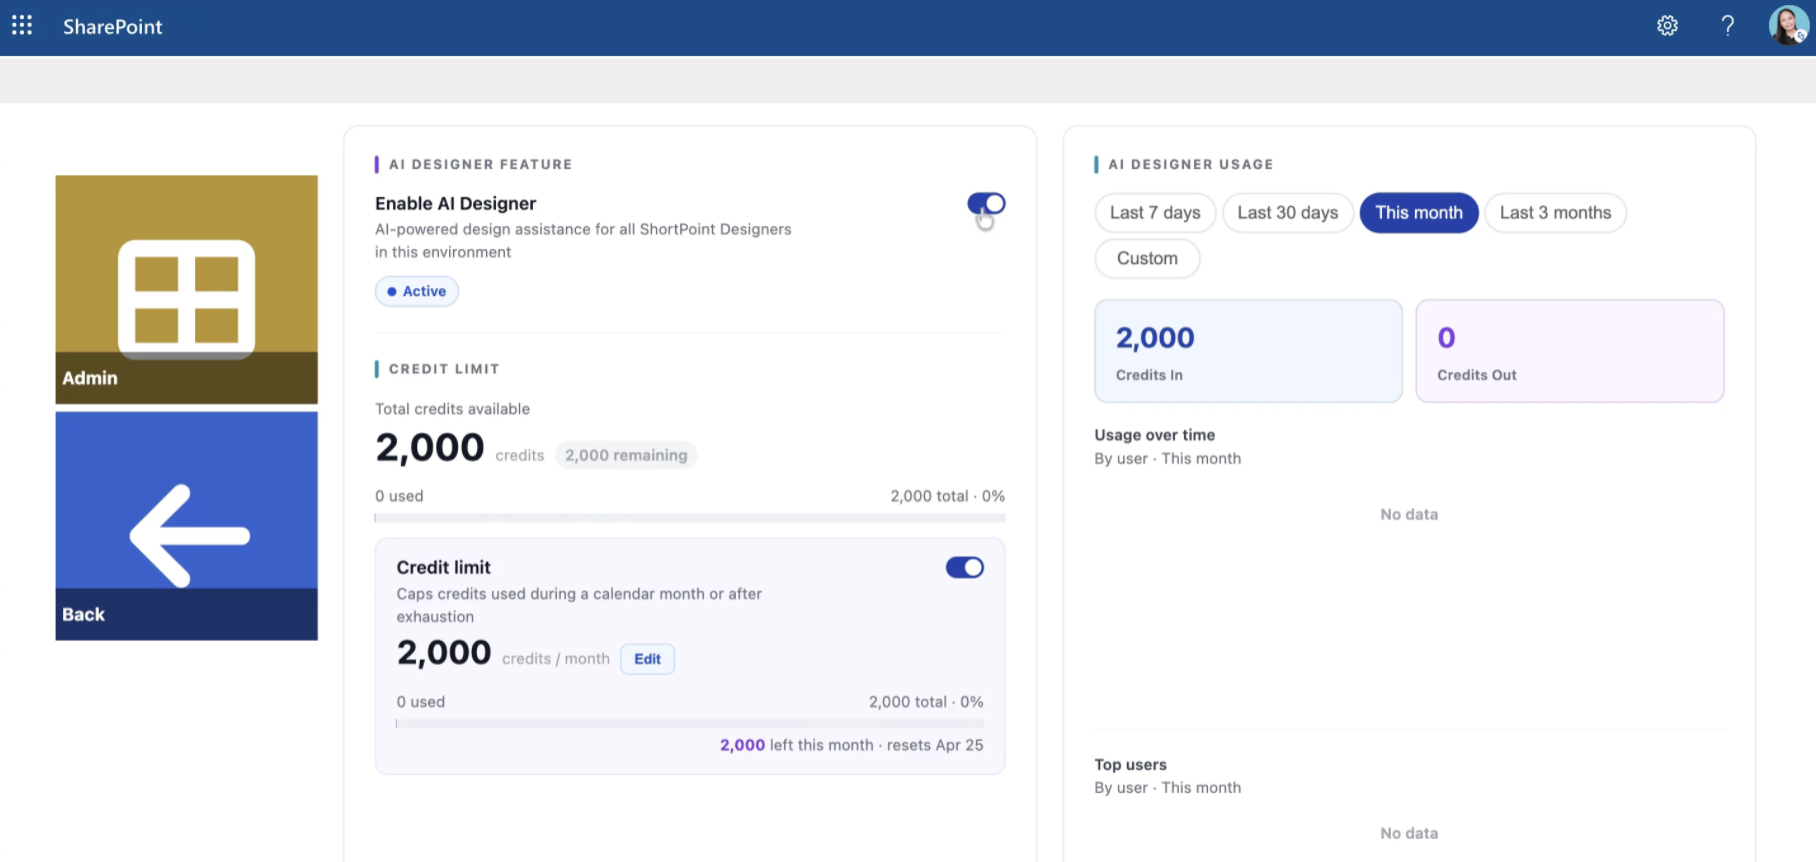Click the total credits usage progress bar
Viewport: 1816px width, 862px height.
[690, 518]
